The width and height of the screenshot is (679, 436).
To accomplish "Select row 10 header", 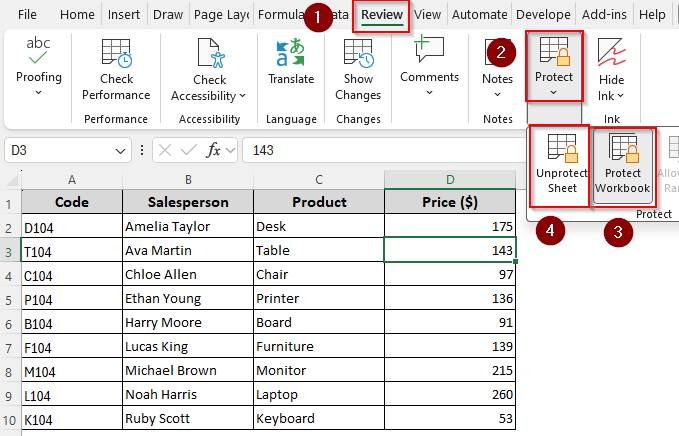I will [x=9, y=420].
